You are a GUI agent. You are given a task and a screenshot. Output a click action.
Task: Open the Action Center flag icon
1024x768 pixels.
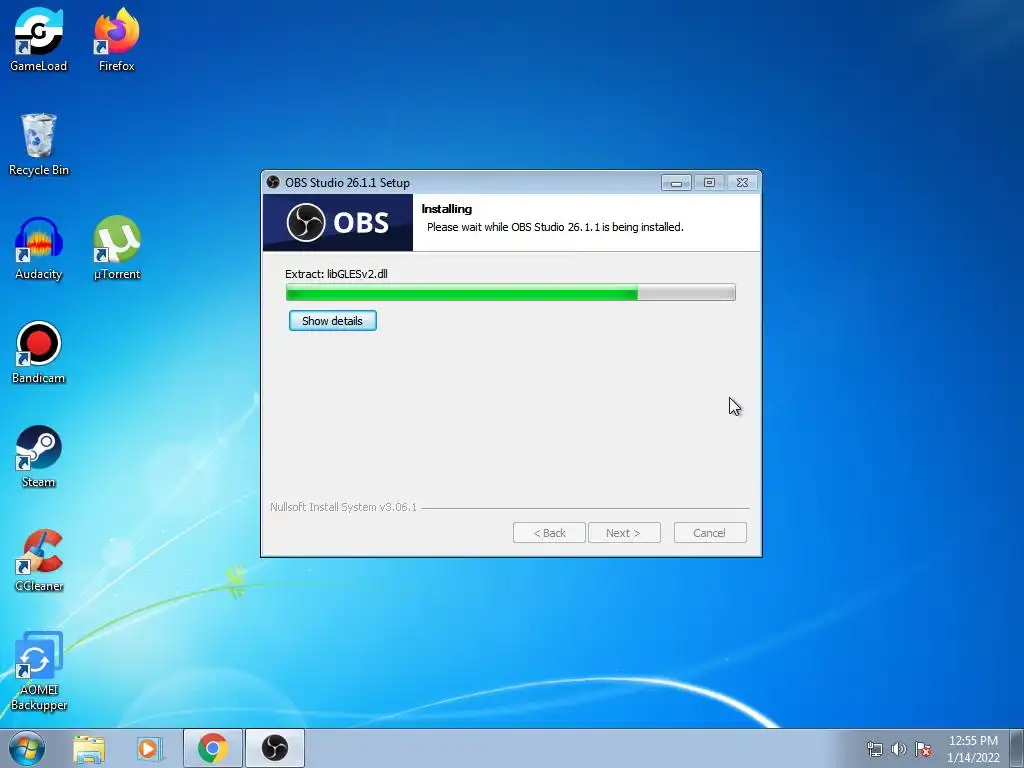(x=923, y=749)
